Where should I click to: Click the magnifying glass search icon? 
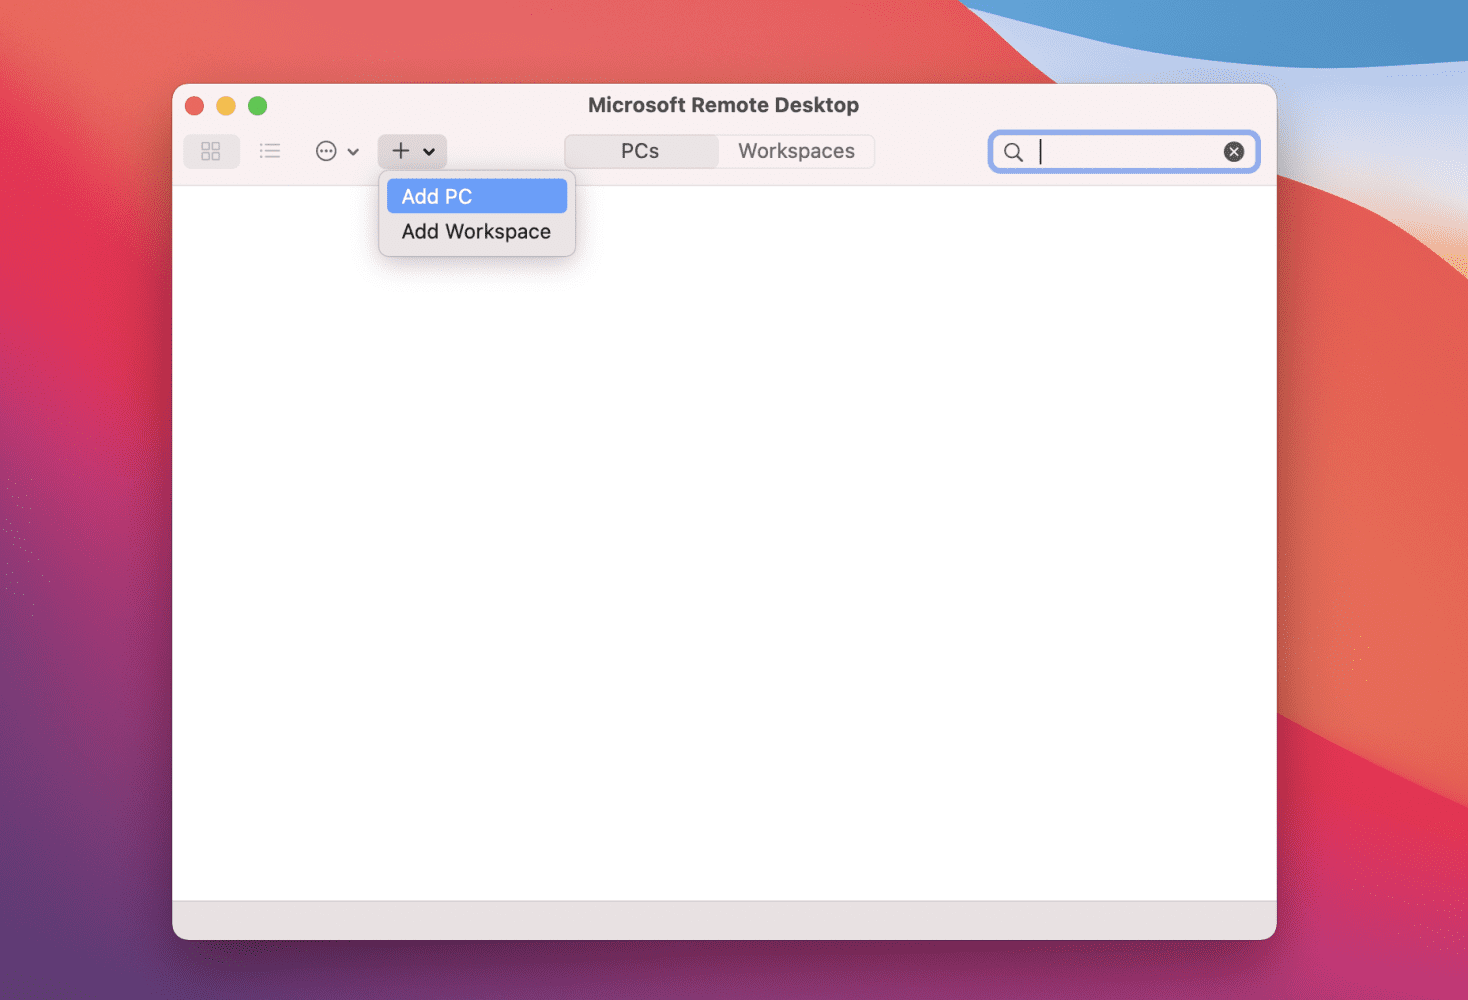(1013, 152)
